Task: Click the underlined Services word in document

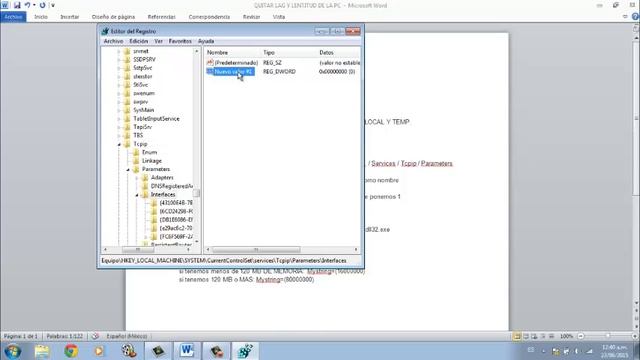Action: [383, 163]
